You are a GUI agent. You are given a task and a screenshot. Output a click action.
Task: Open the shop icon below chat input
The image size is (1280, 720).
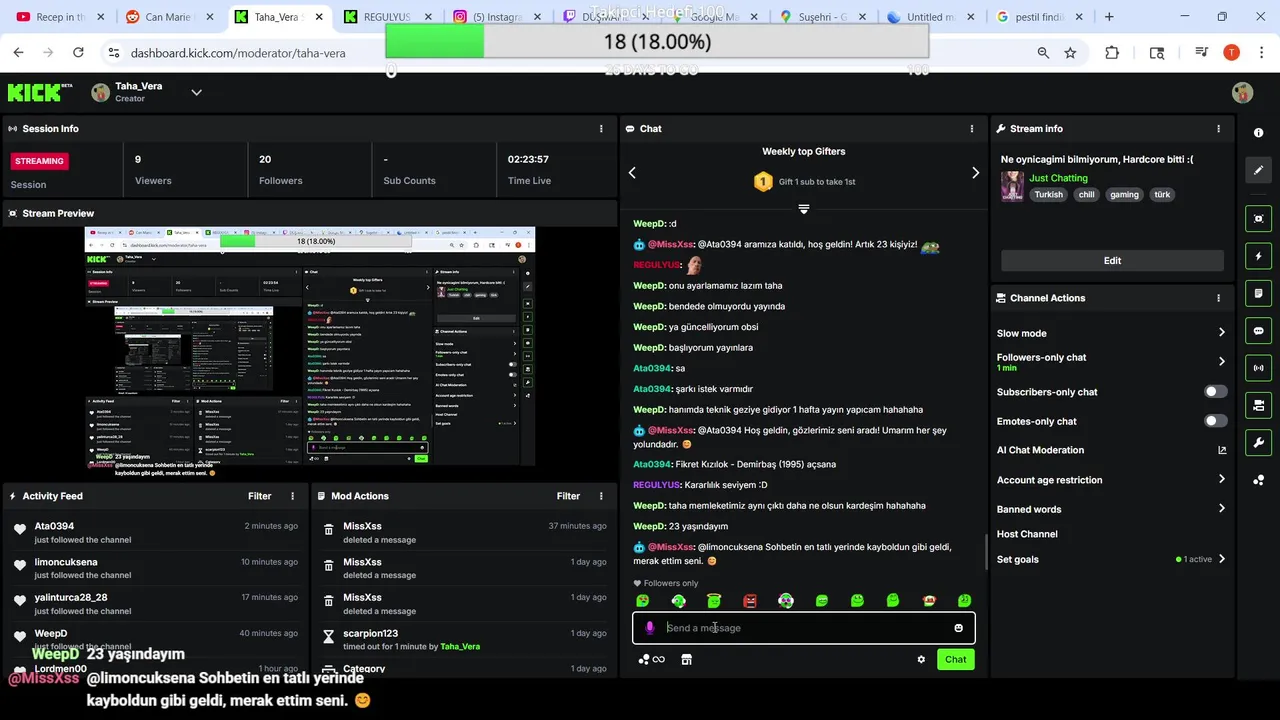tap(686, 659)
